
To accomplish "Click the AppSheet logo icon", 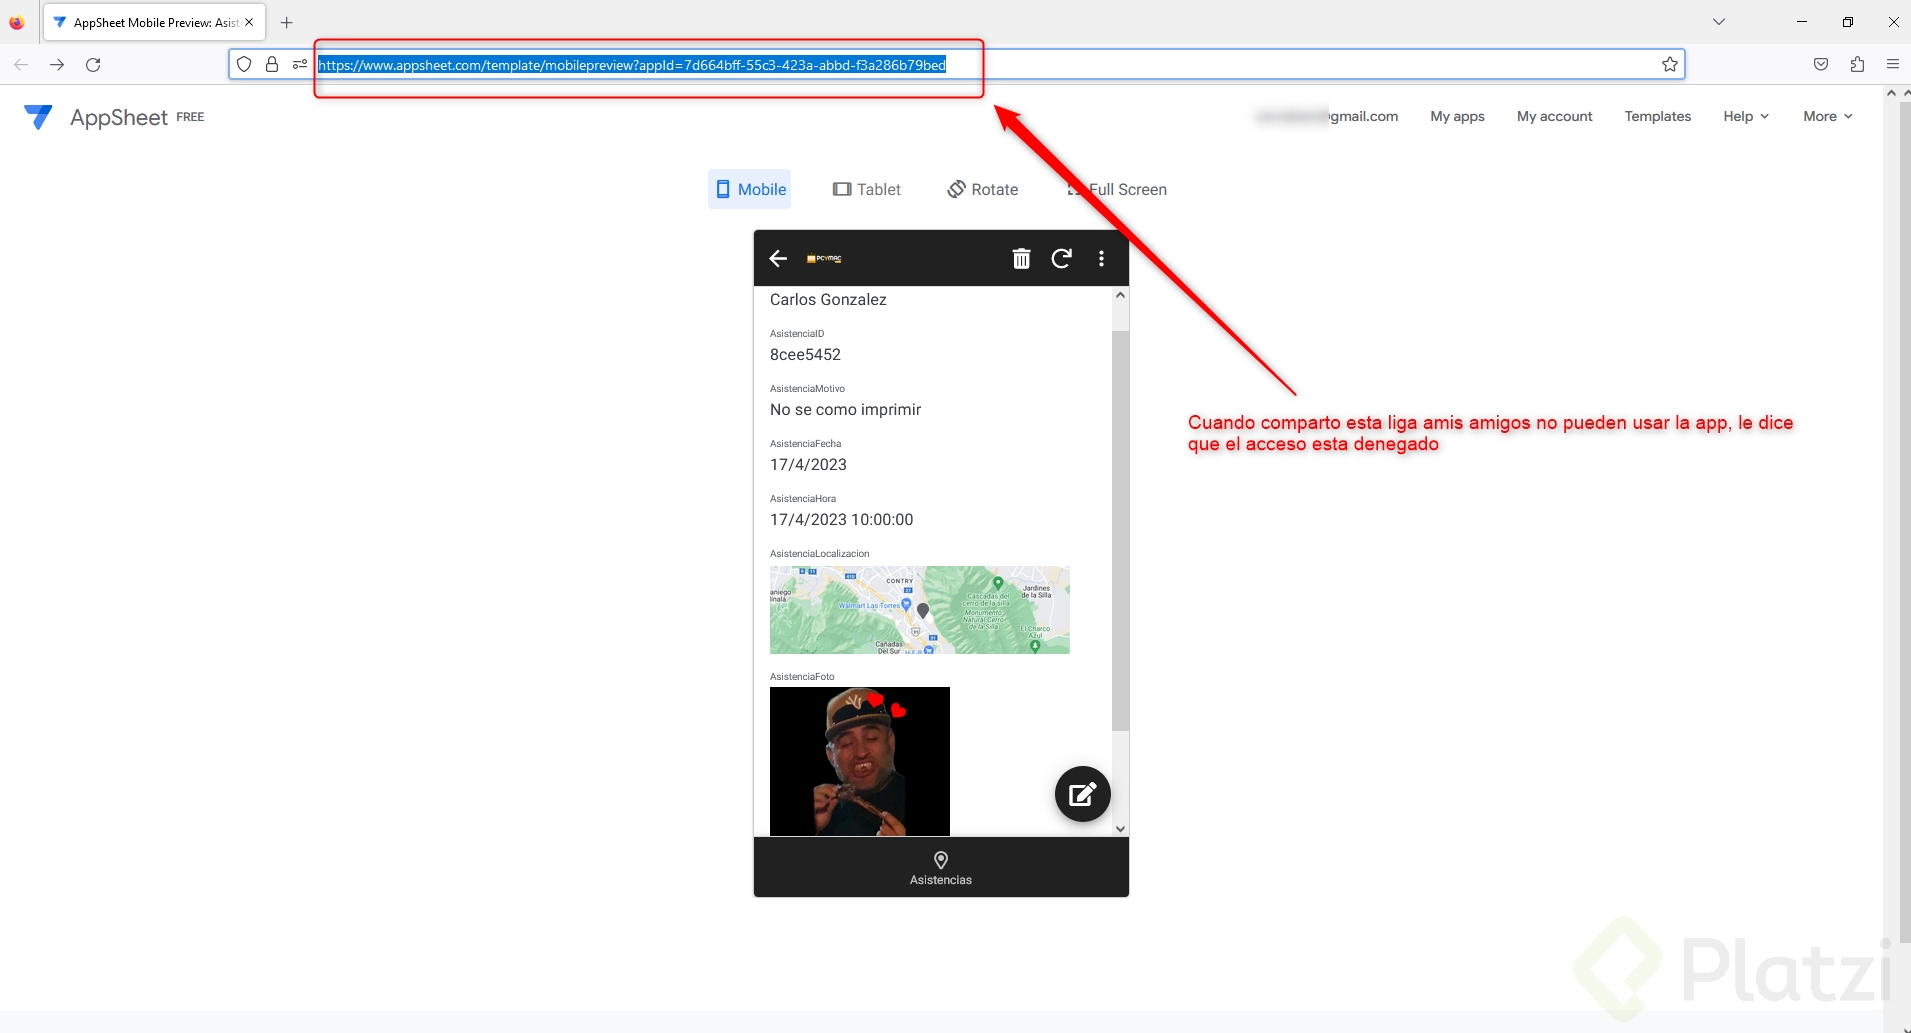I will 38,117.
